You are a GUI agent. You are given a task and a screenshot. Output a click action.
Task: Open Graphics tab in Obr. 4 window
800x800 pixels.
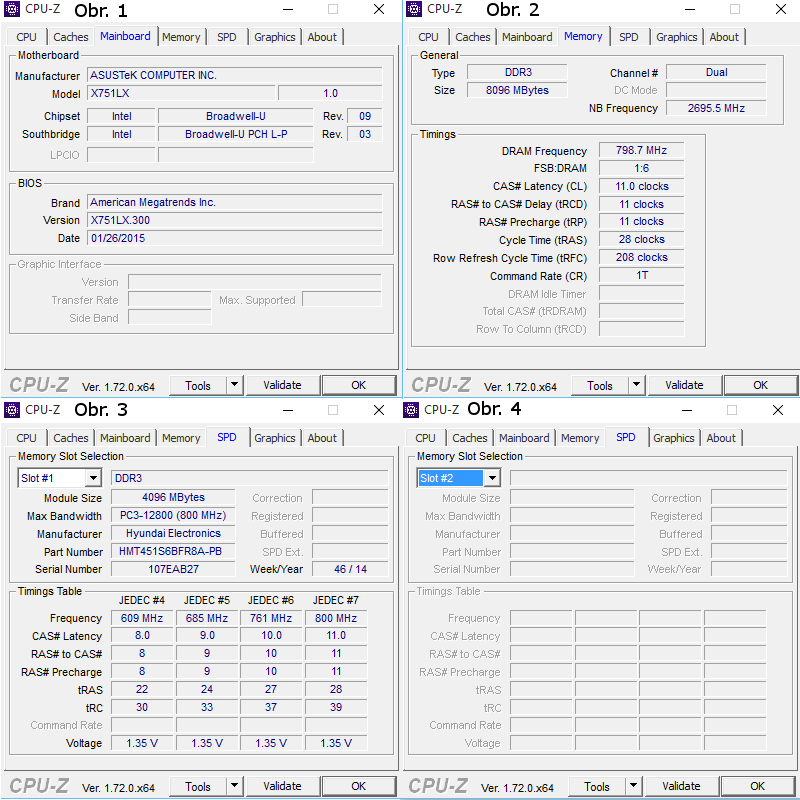point(673,438)
